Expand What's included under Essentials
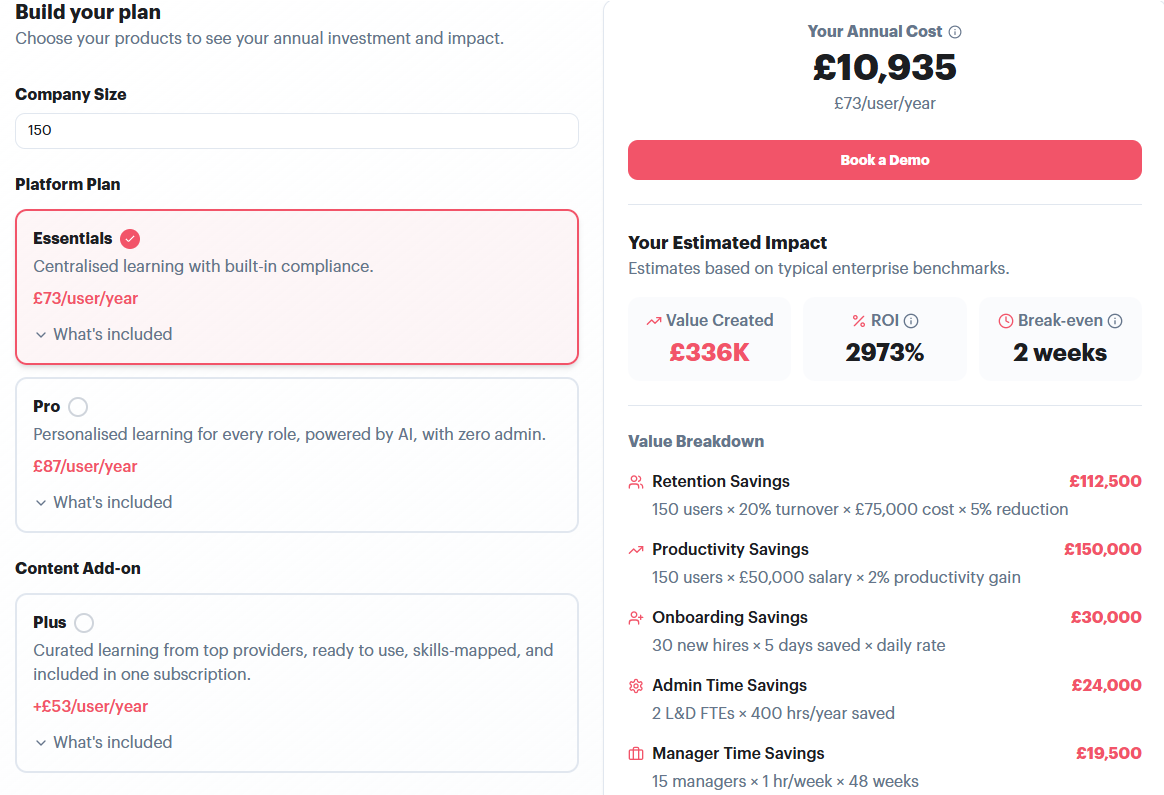 pyautogui.click(x=103, y=335)
